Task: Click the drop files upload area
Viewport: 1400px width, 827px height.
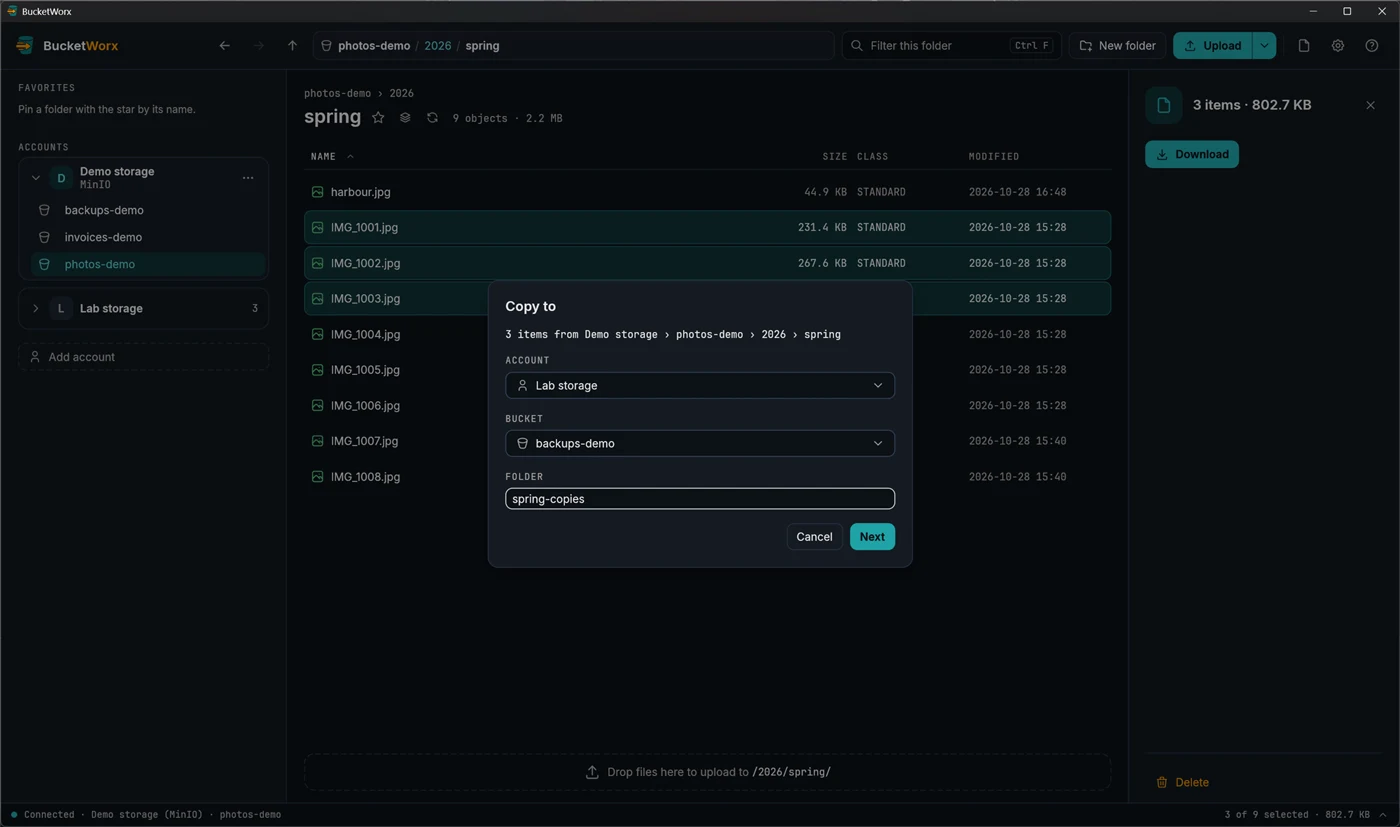Action: coord(707,772)
